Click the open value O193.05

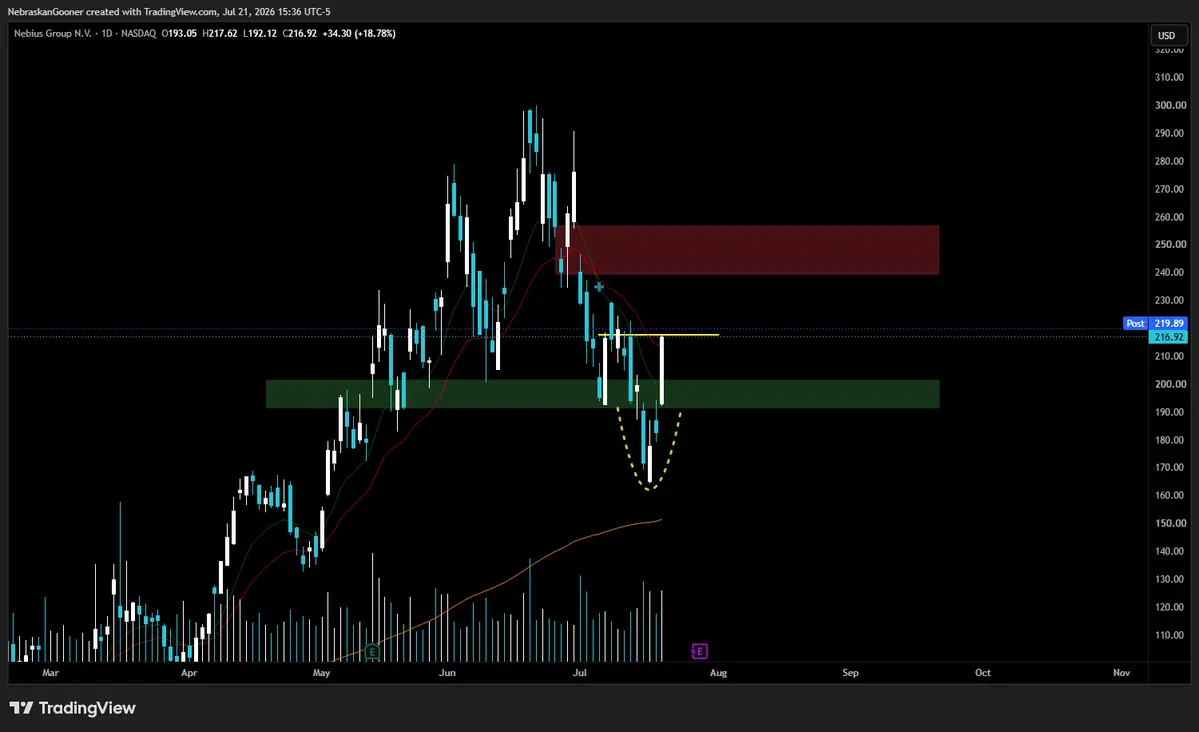179,34
